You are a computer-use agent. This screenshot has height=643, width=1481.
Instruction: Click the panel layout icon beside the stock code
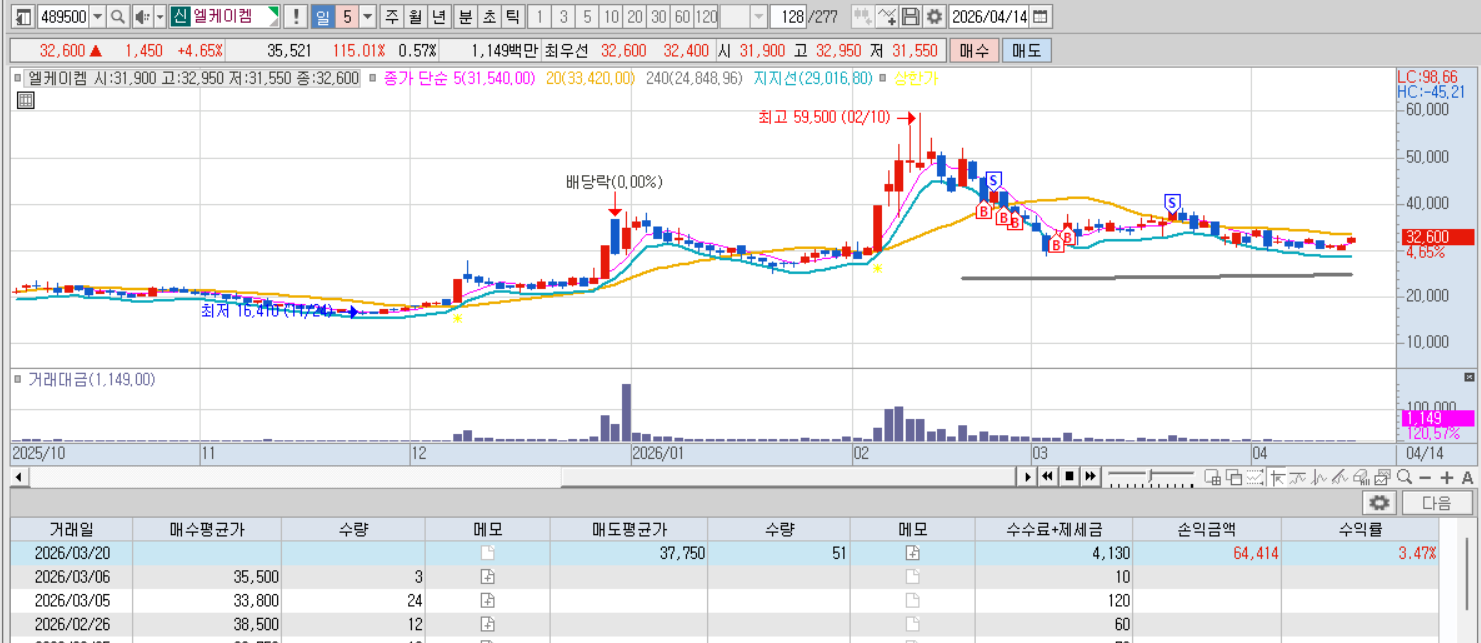click(x=24, y=16)
